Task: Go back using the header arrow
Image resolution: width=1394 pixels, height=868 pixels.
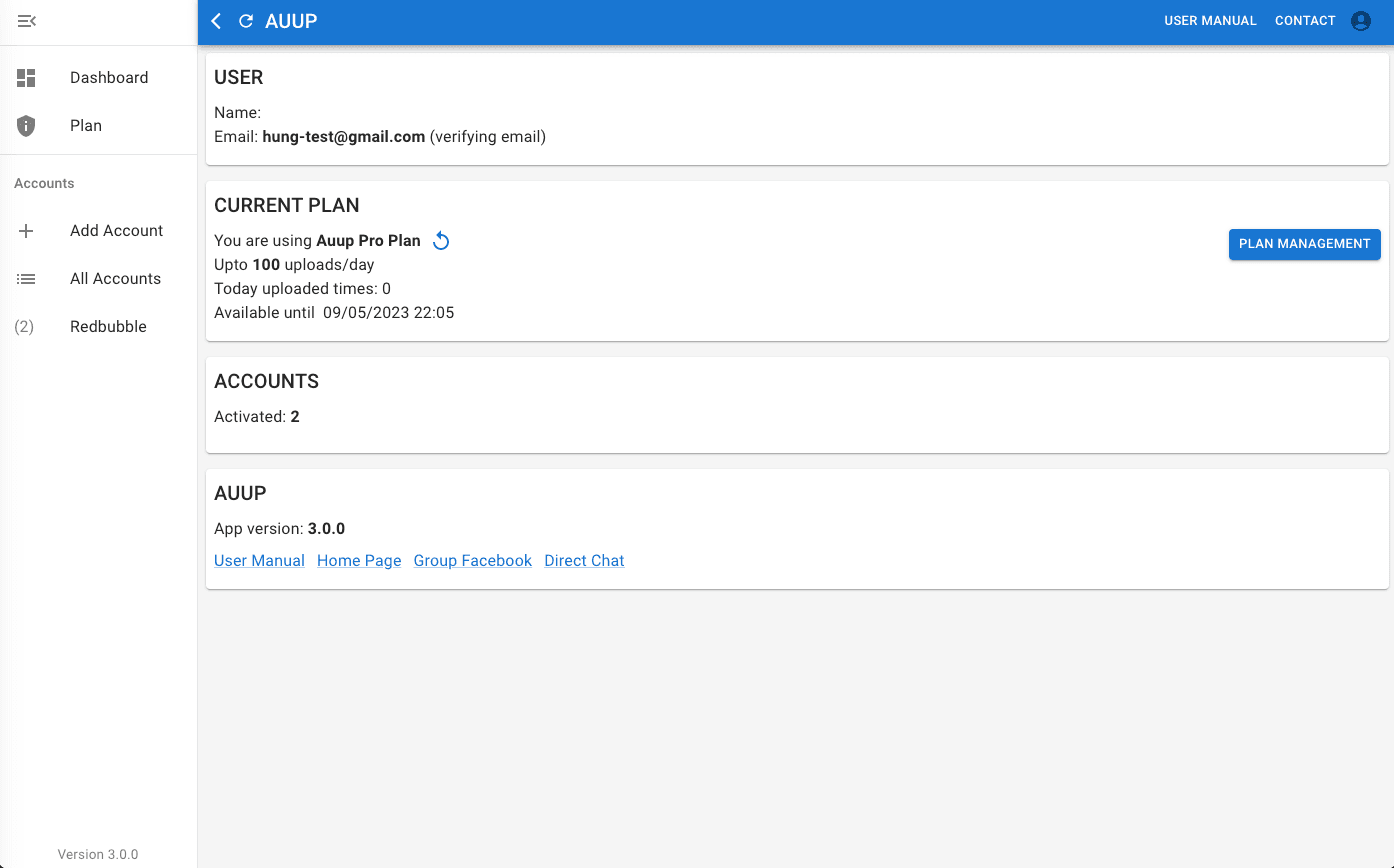Action: [216, 21]
